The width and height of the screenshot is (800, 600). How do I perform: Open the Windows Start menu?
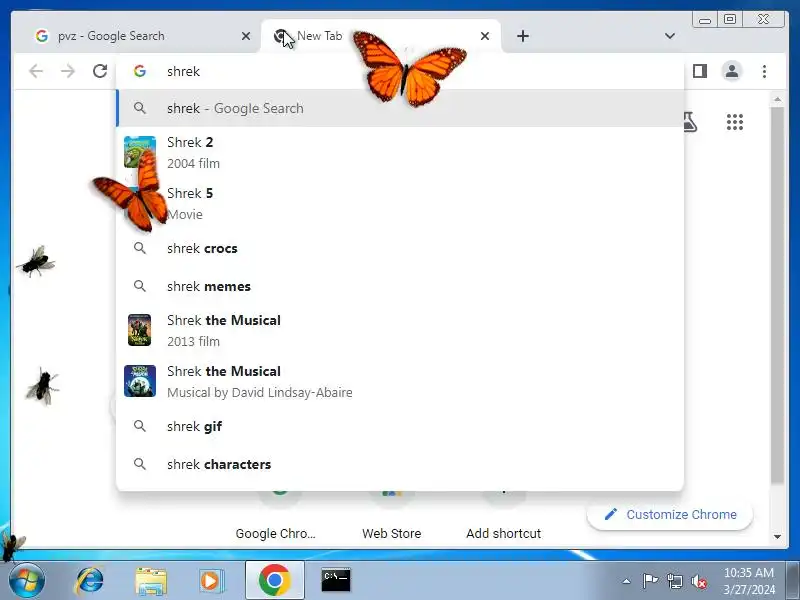click(x=26, y=581)
